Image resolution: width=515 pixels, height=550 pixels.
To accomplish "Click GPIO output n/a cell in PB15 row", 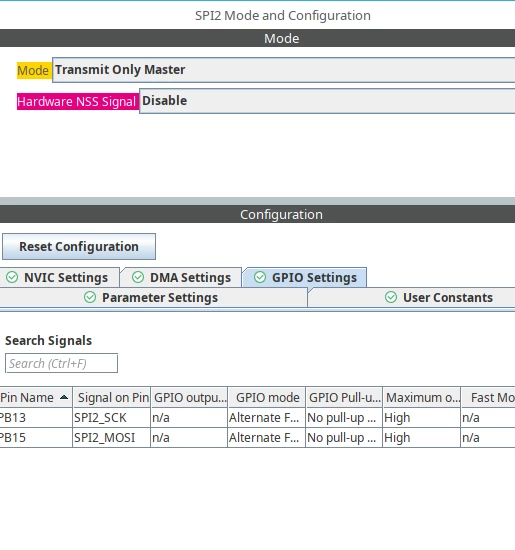I will (x=189, y=438).
